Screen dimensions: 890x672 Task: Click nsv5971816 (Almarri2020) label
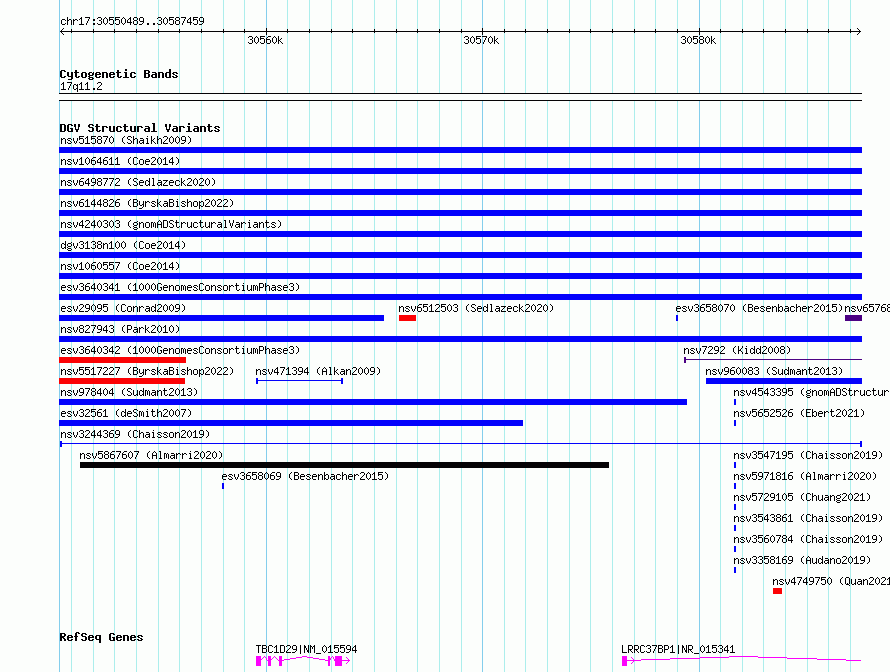[x=805, y=476]
